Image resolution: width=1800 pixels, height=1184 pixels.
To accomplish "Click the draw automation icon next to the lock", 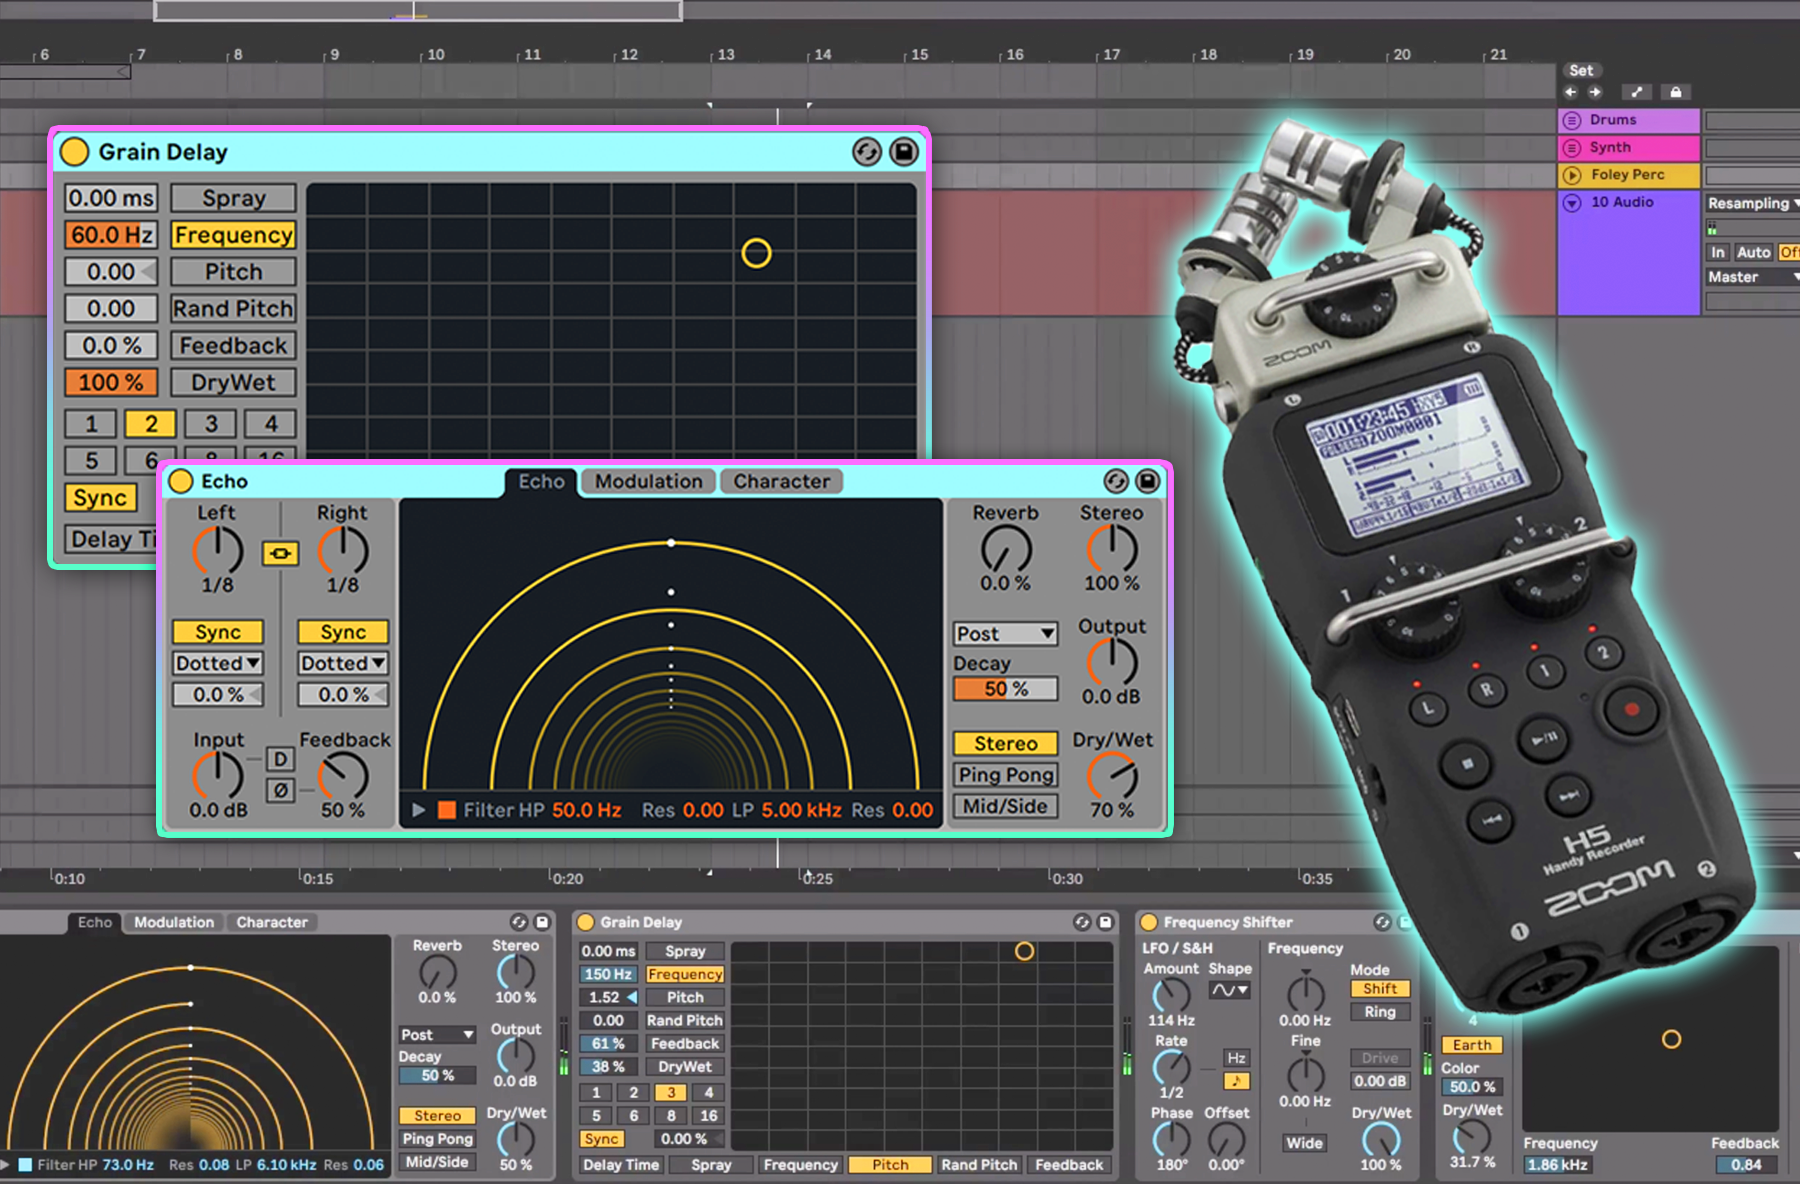I will (x=1637, y=91).
